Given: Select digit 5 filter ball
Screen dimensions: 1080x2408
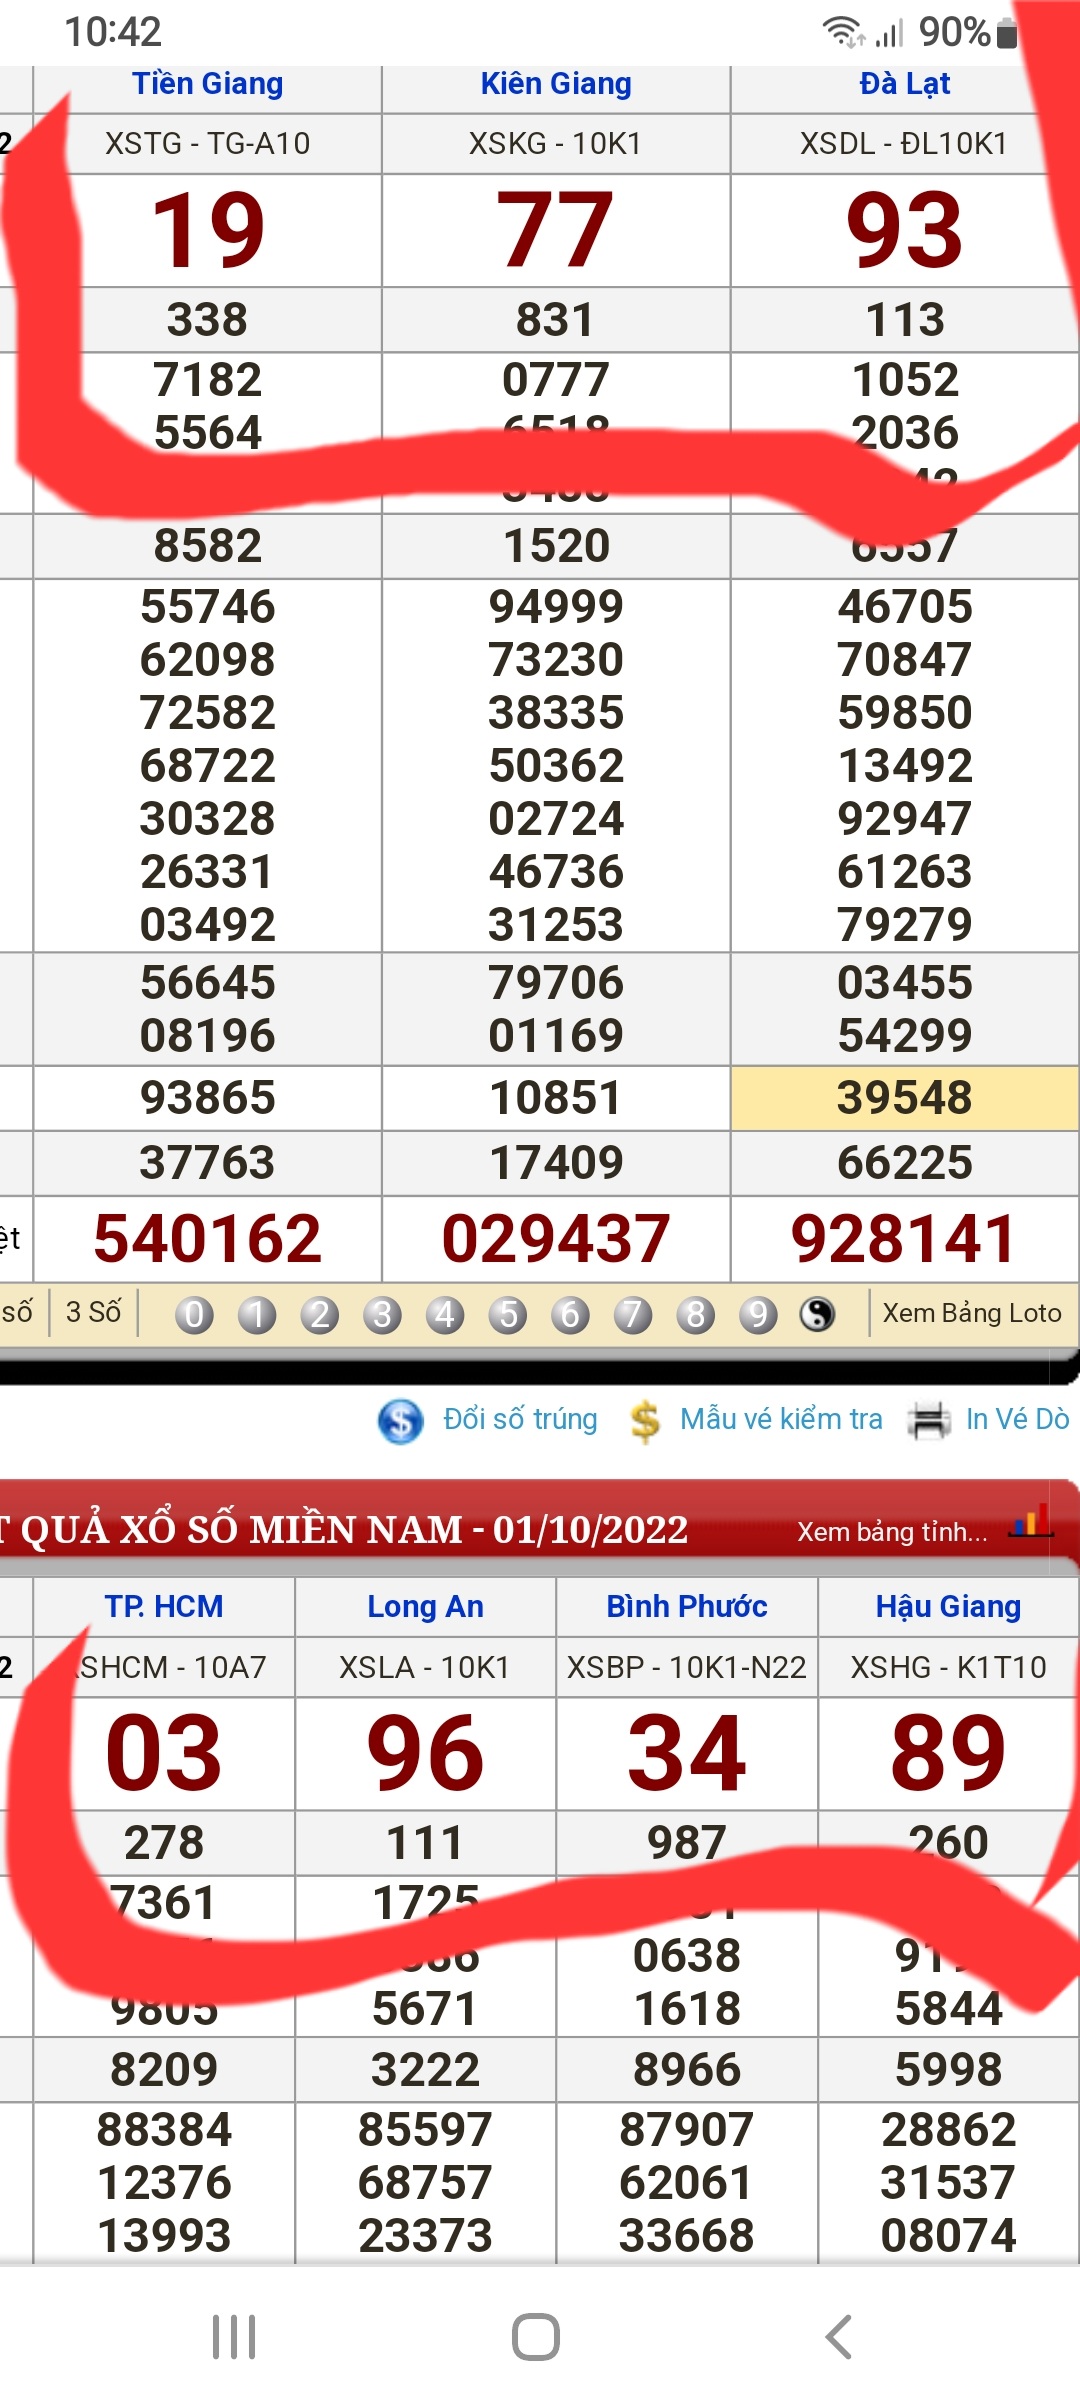Looking at the screenshot, I should pyautogui.click(x=508, y=1314).
